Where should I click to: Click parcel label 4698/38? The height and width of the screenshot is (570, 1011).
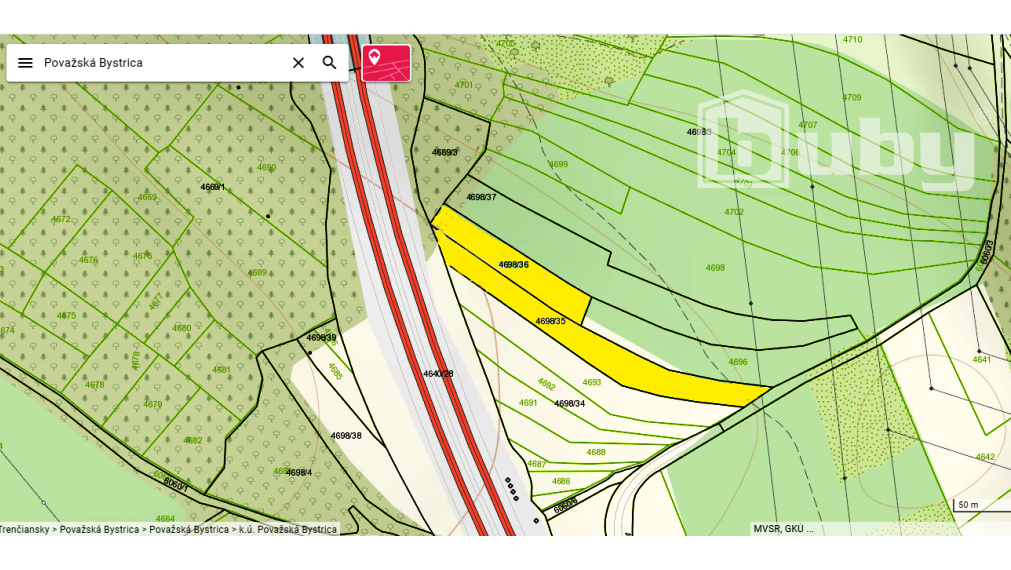pyautogui.click(x=346, y=436)
